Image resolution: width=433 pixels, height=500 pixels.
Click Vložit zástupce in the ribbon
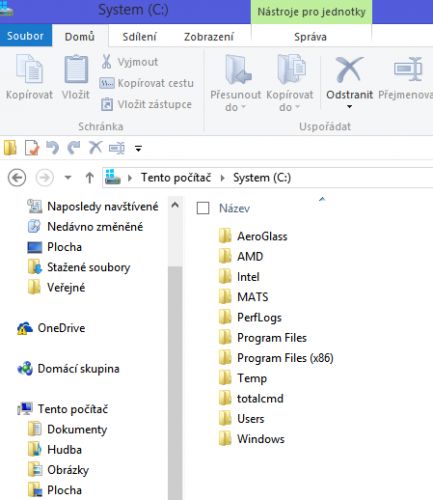(147, 104)
